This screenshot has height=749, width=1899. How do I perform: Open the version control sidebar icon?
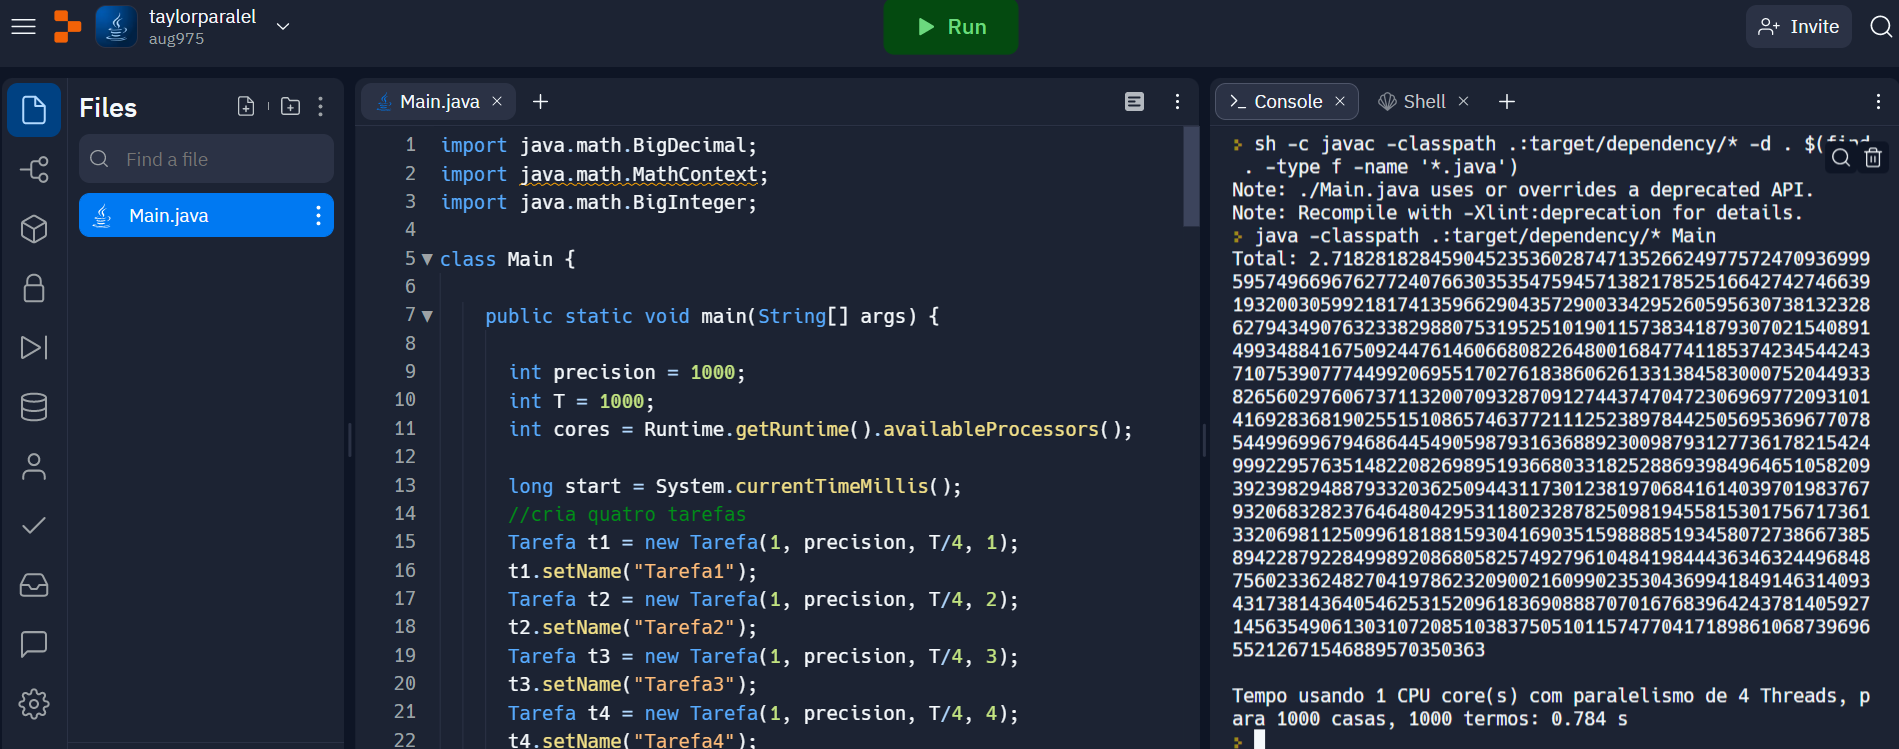(x=34, y=170)
